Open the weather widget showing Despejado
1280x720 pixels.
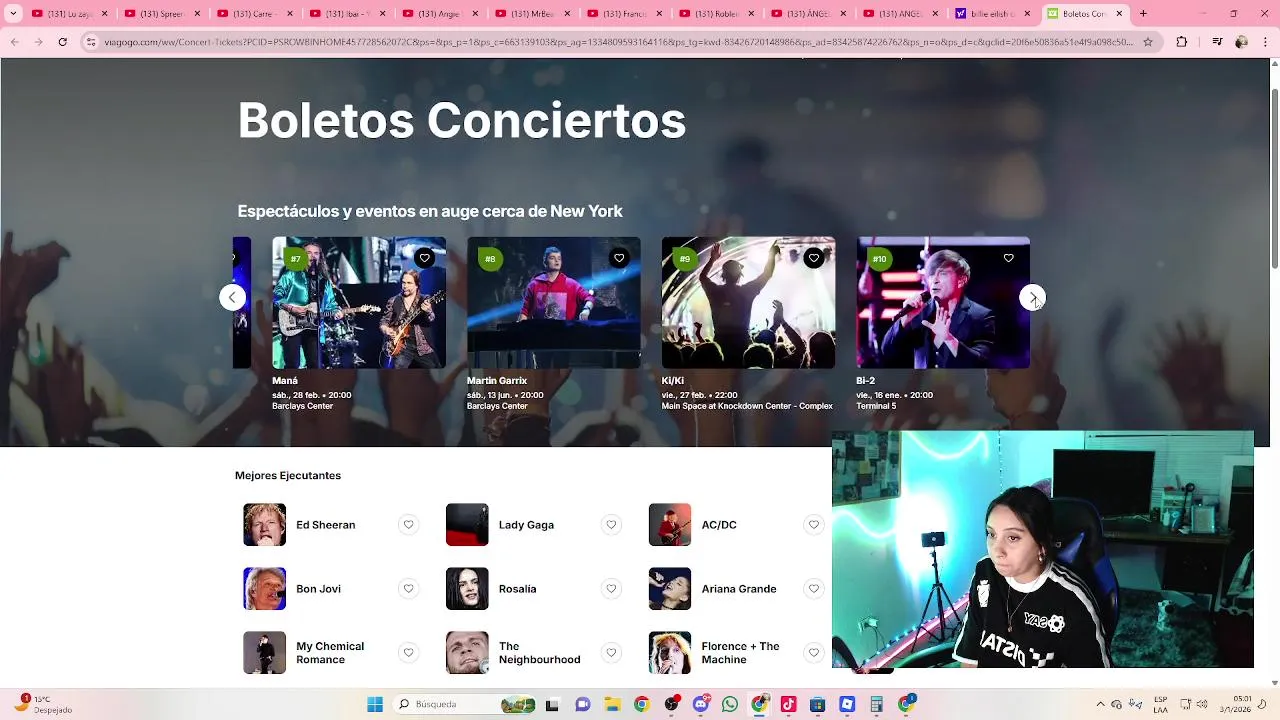(45, 704)
